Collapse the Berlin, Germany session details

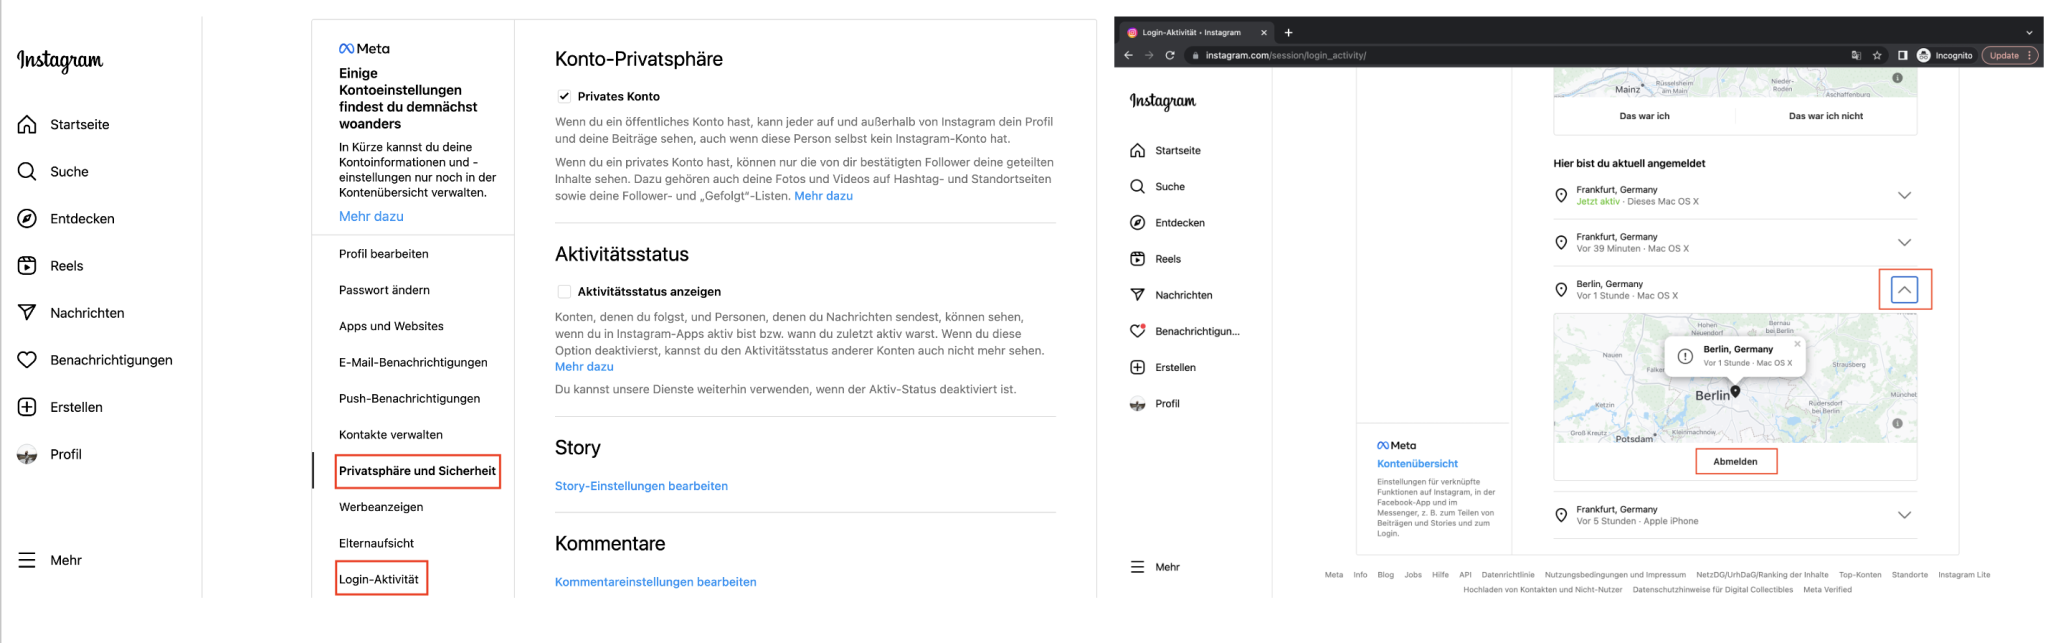(x=1905, y=289)
